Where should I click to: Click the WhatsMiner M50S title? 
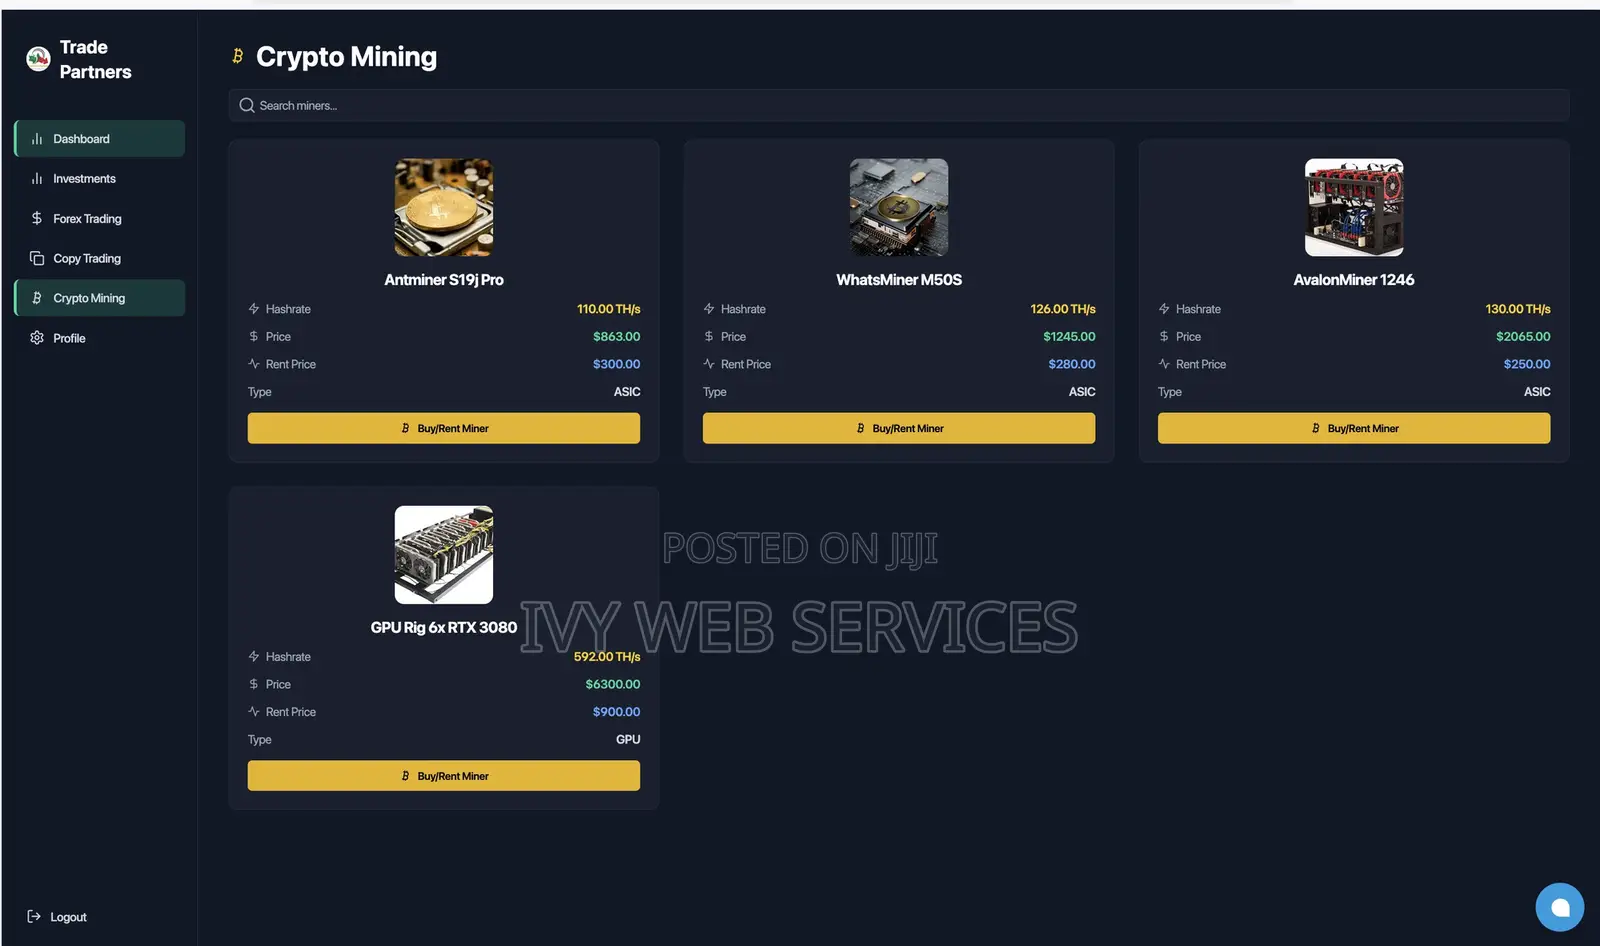899,280
